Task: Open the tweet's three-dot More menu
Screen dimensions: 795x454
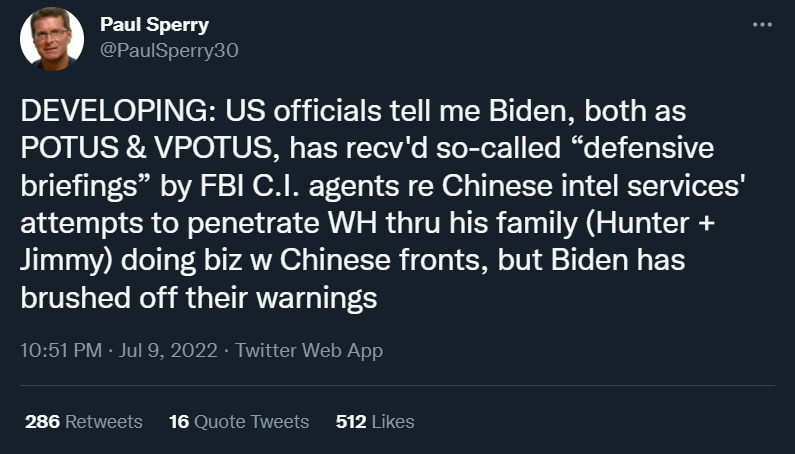Action: 762,25
